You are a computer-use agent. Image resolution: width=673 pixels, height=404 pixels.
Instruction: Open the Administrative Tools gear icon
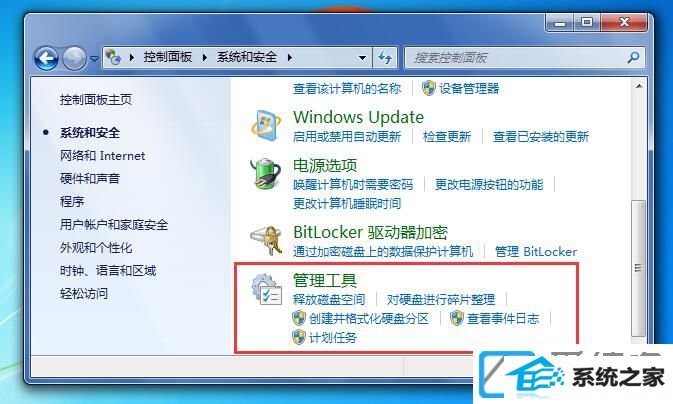click(x=267, y=289)
